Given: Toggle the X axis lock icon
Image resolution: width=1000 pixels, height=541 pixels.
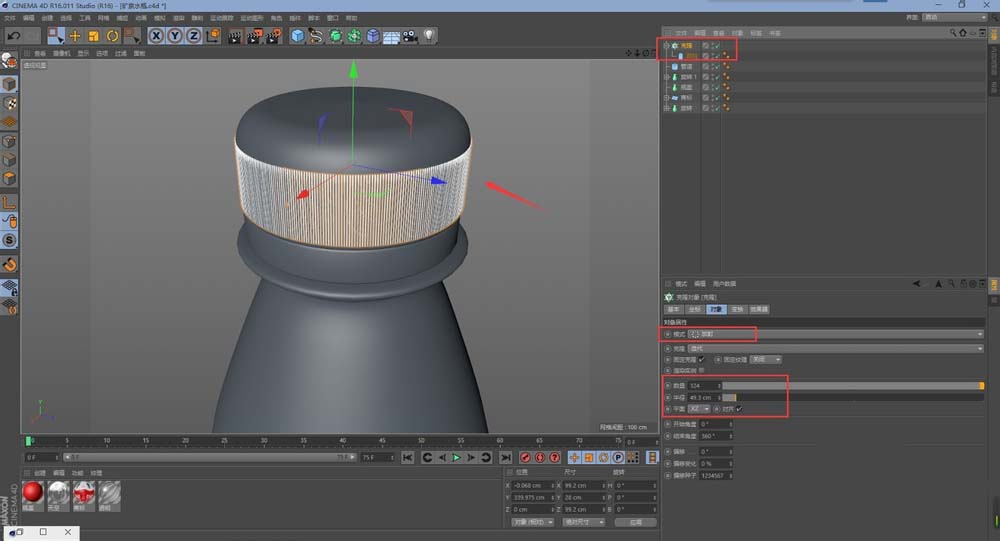Looking at the screenshot, I should click(157, 36).
